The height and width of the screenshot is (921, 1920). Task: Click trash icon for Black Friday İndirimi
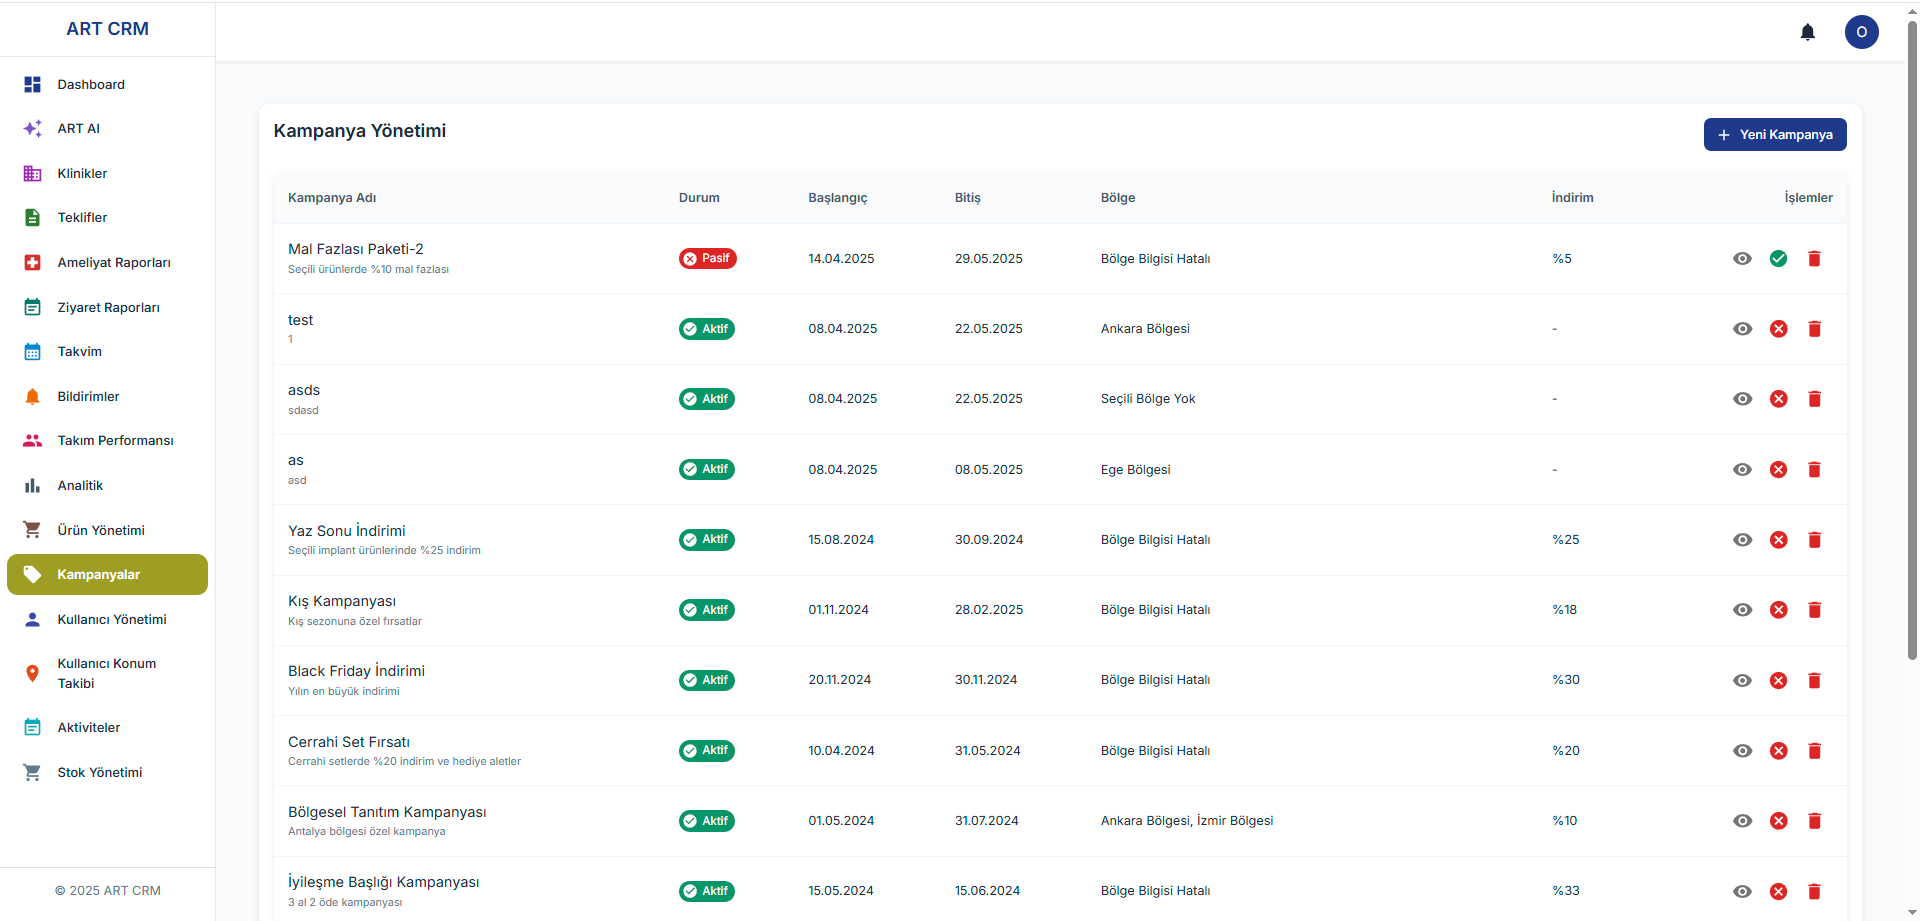point(1814,680)
